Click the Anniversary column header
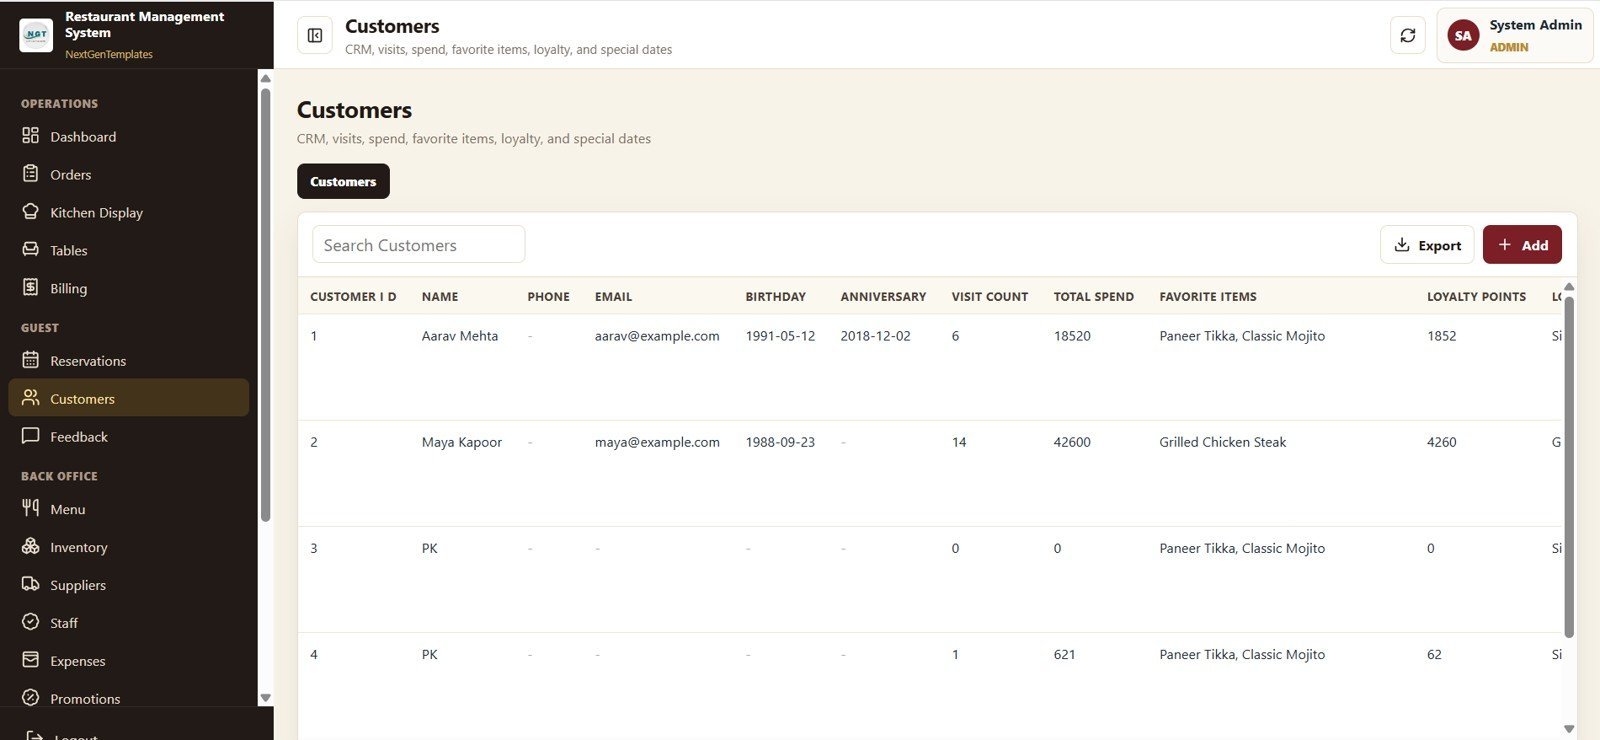This screenshot has height=740, width=1600. coord(883,297)
